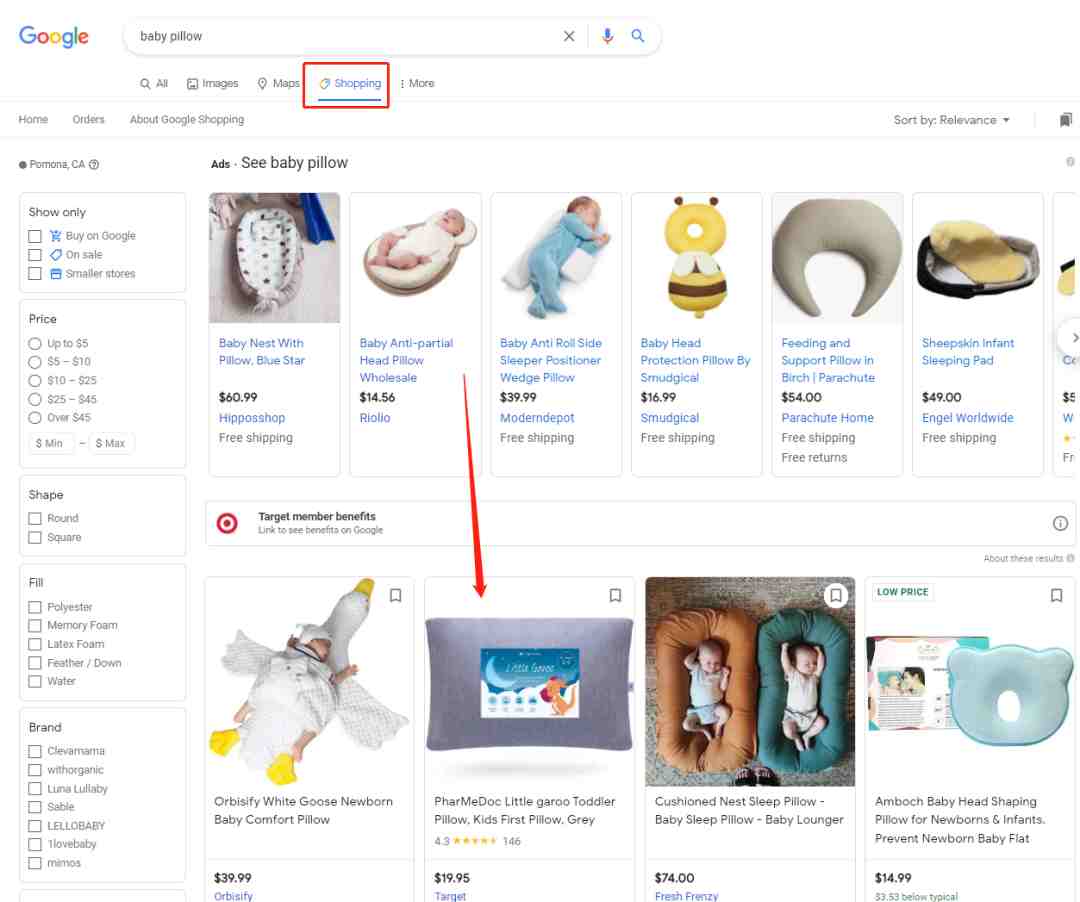Check the Memory Foam fill filter
This screenshot has height=902, width=1080.
(x=35, y=625)
